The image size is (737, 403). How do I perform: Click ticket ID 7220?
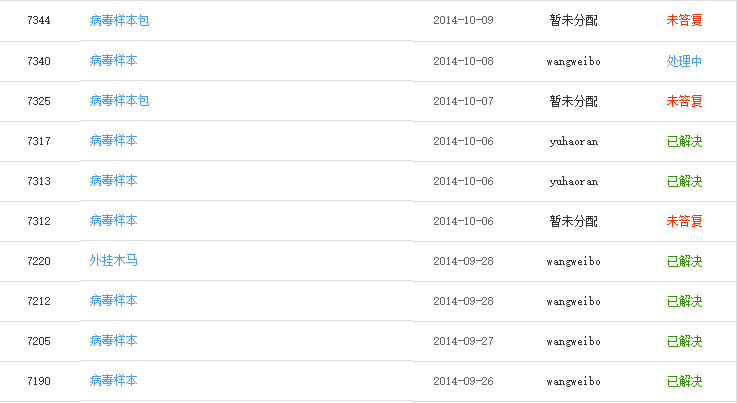pyautogui.click(x=39, y=261)
